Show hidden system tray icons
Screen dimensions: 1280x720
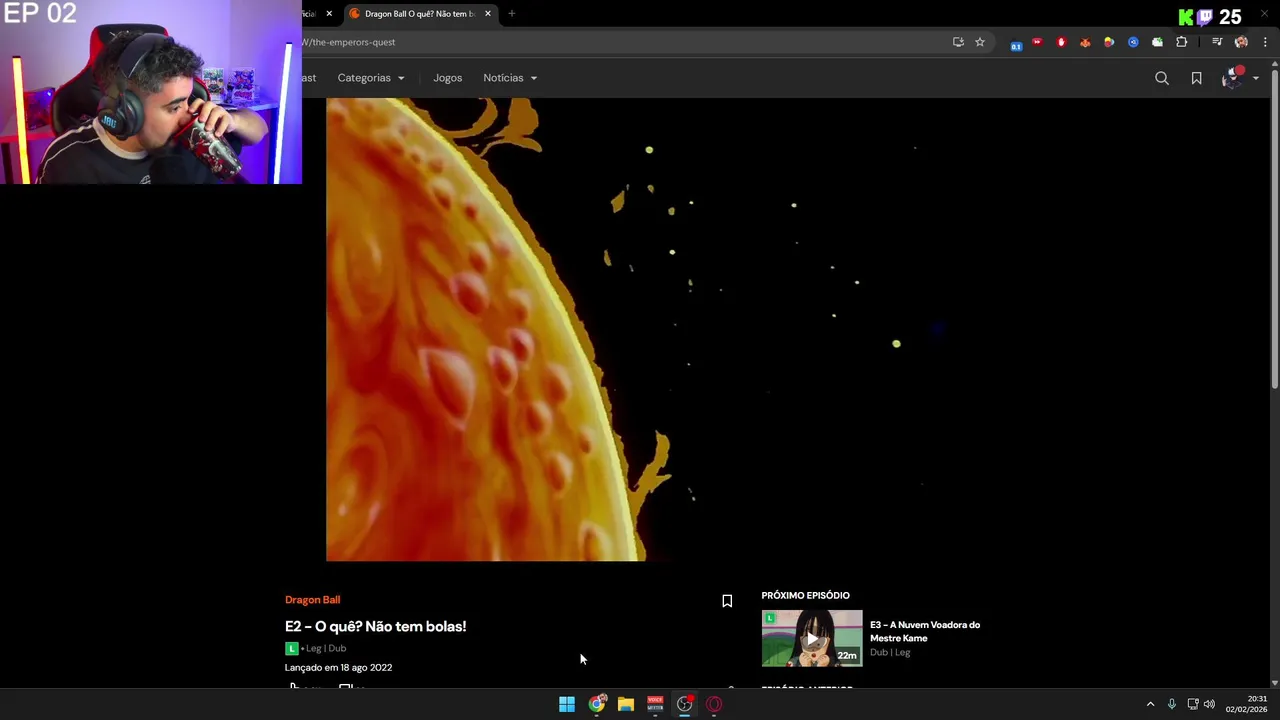tap(1150, 704)
